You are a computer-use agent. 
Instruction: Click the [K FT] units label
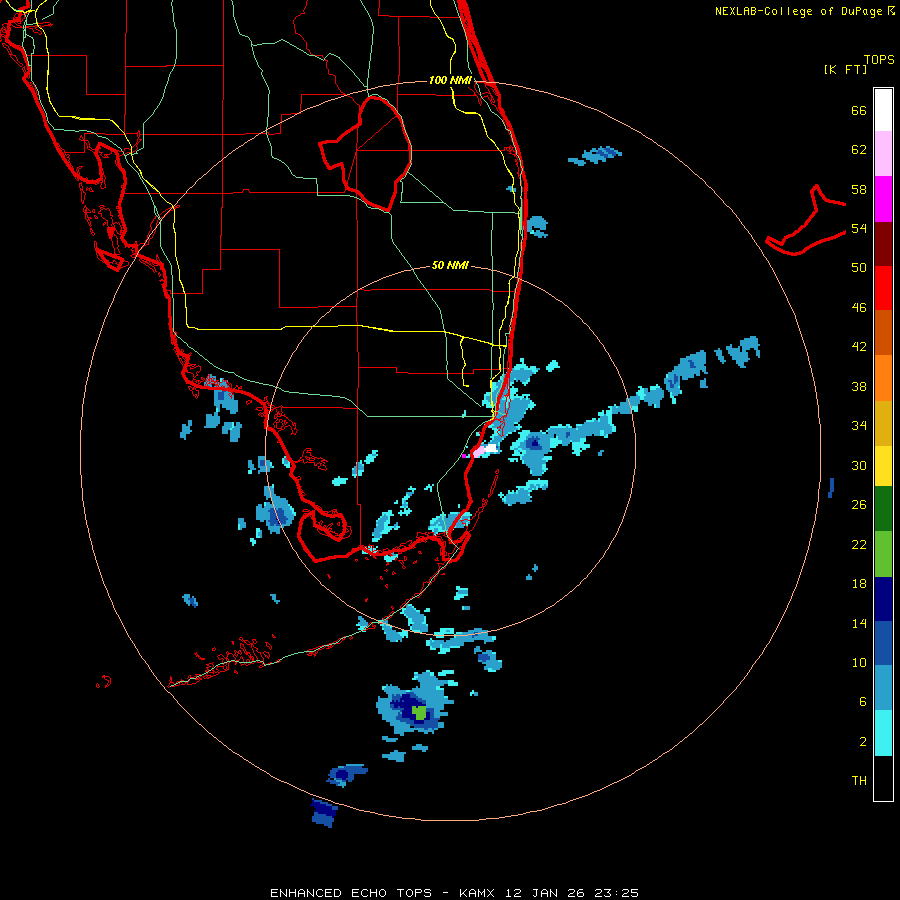tap(845, 69)
